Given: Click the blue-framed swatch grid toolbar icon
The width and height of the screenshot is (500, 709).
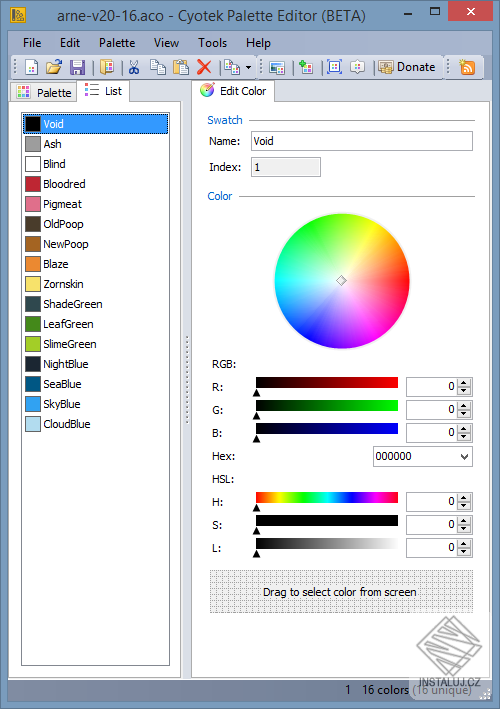Looking at the screenshot, I should 334,67.
